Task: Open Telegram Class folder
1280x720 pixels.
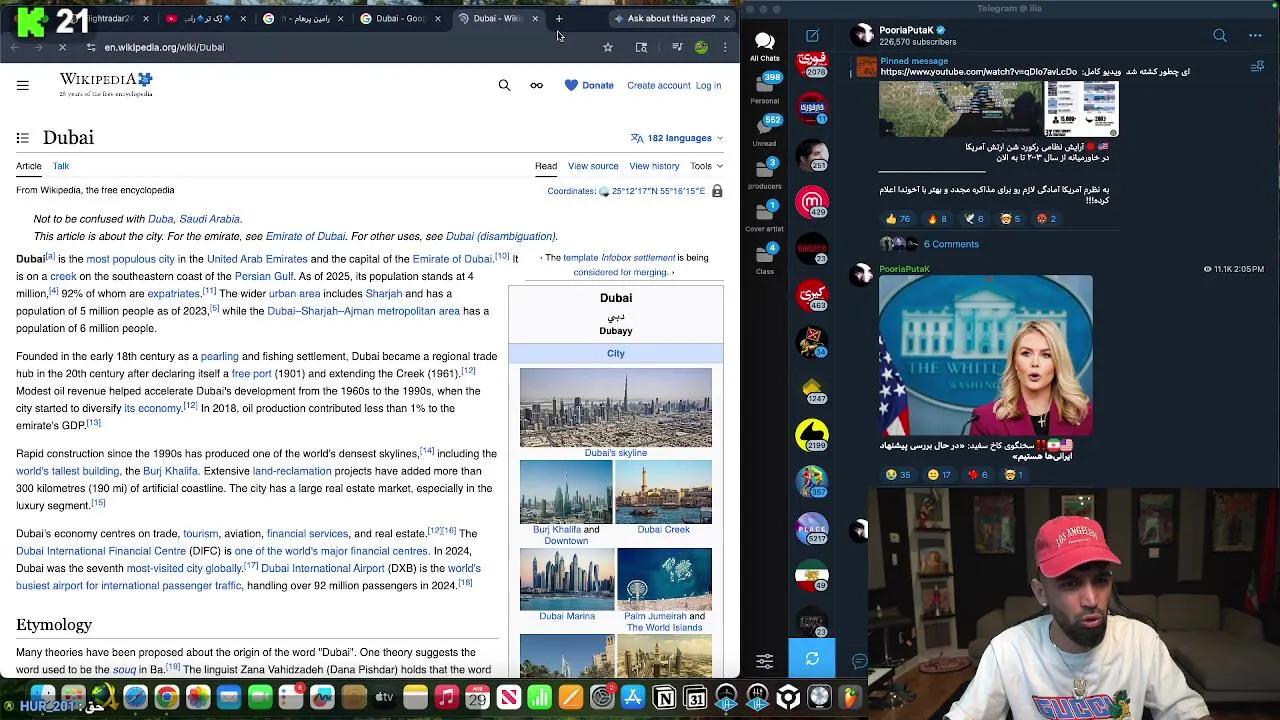Action: click(765, 258)
